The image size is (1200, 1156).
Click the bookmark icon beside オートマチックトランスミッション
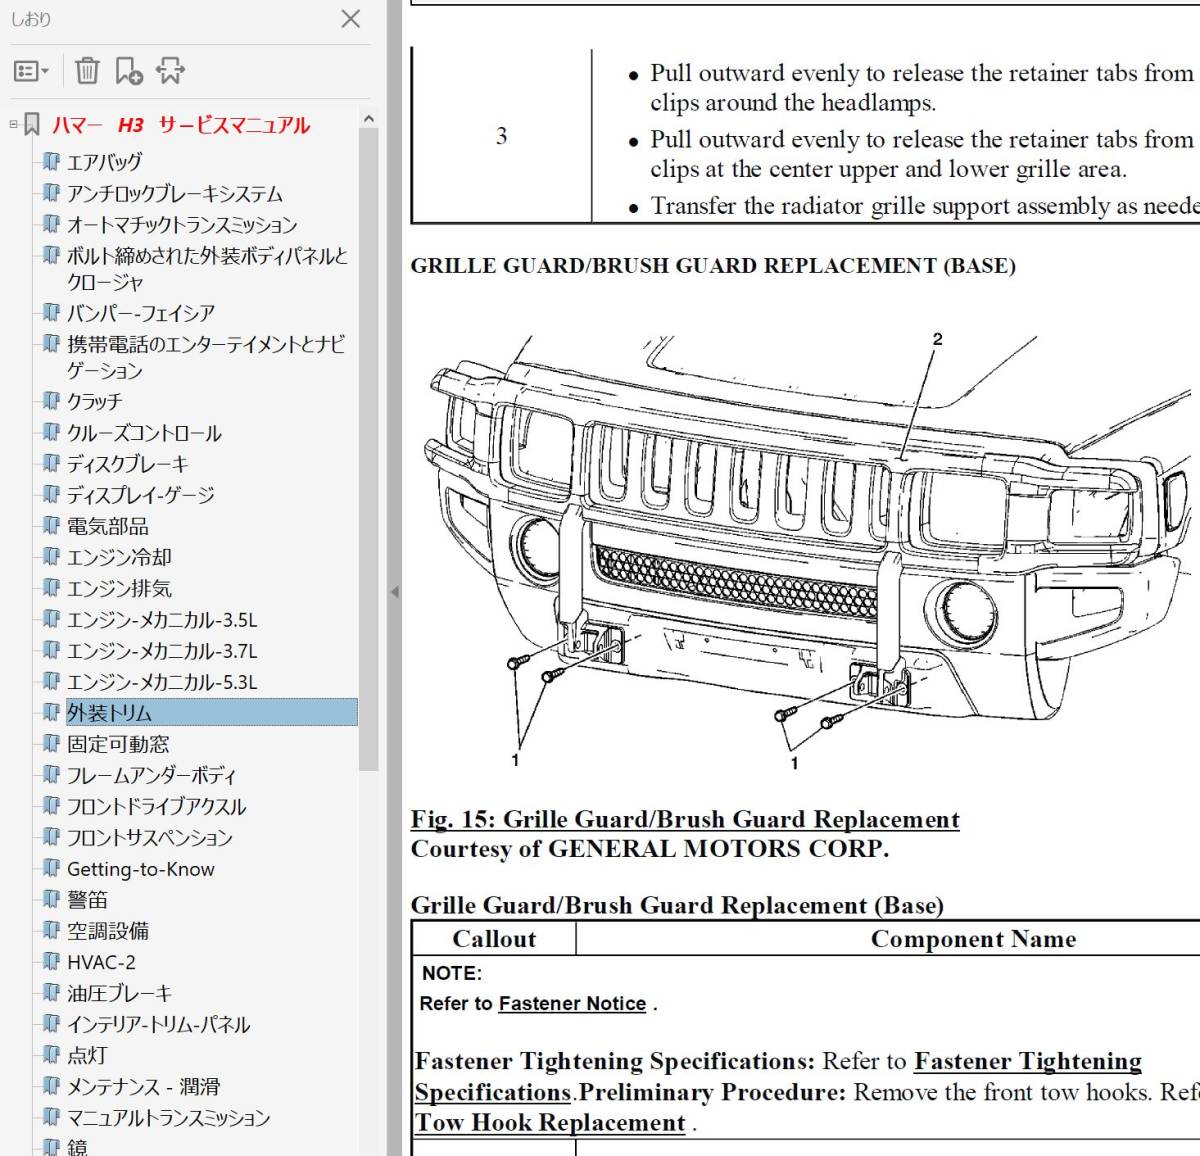[51, 224]
